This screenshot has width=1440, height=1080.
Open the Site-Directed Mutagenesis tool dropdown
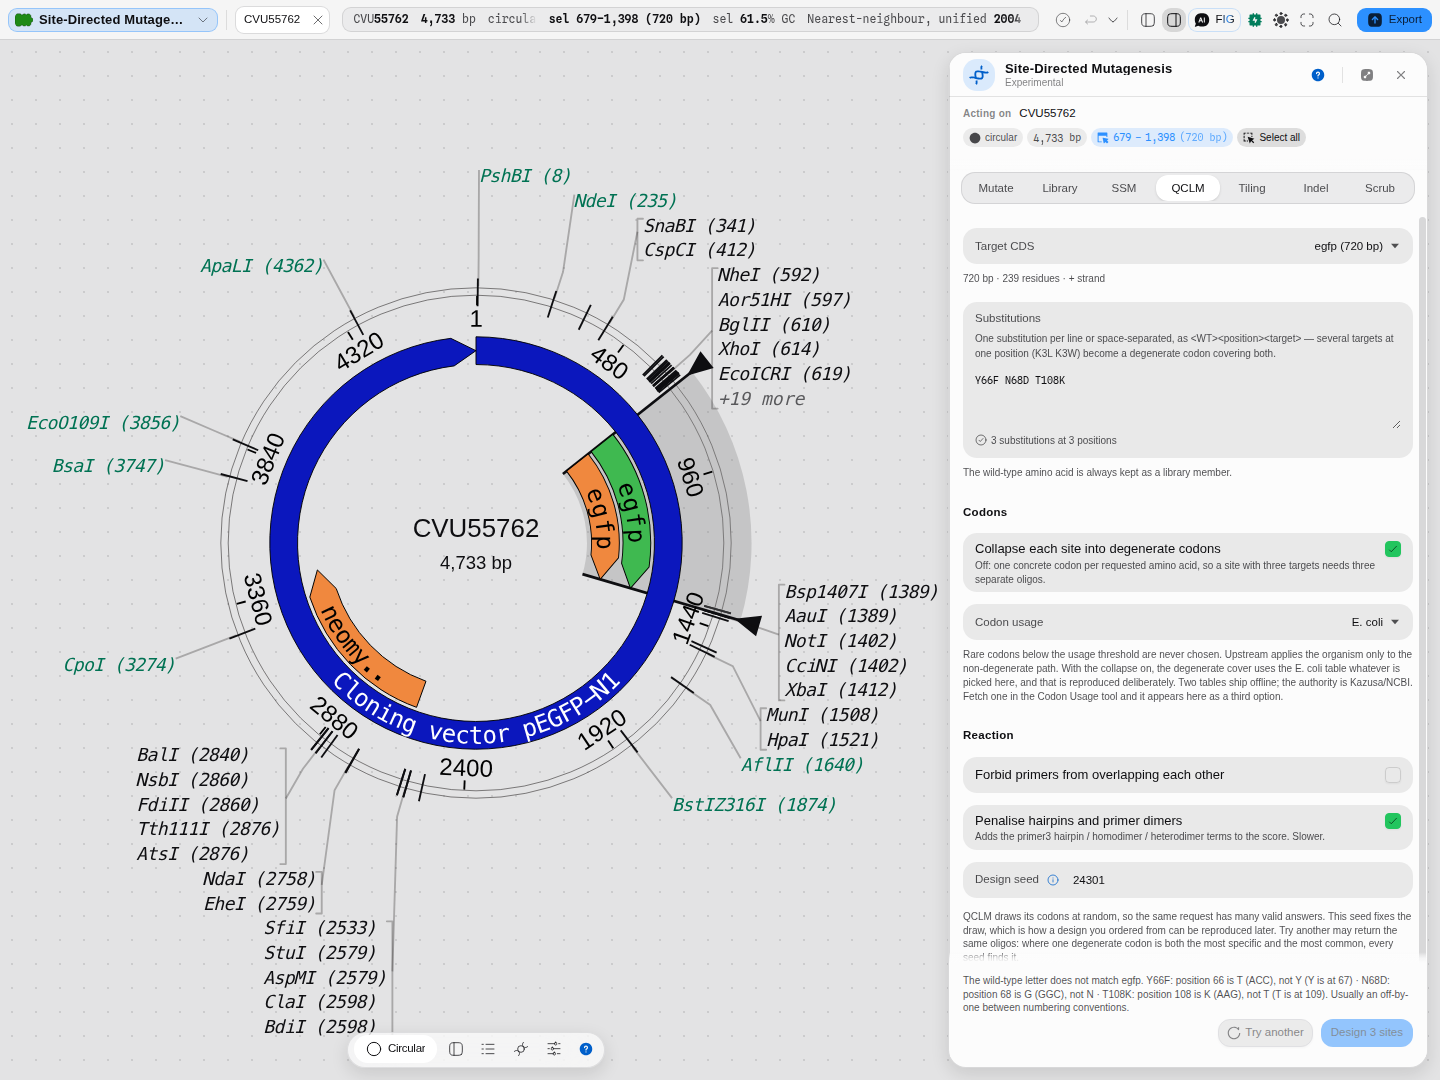pos(113,20)
